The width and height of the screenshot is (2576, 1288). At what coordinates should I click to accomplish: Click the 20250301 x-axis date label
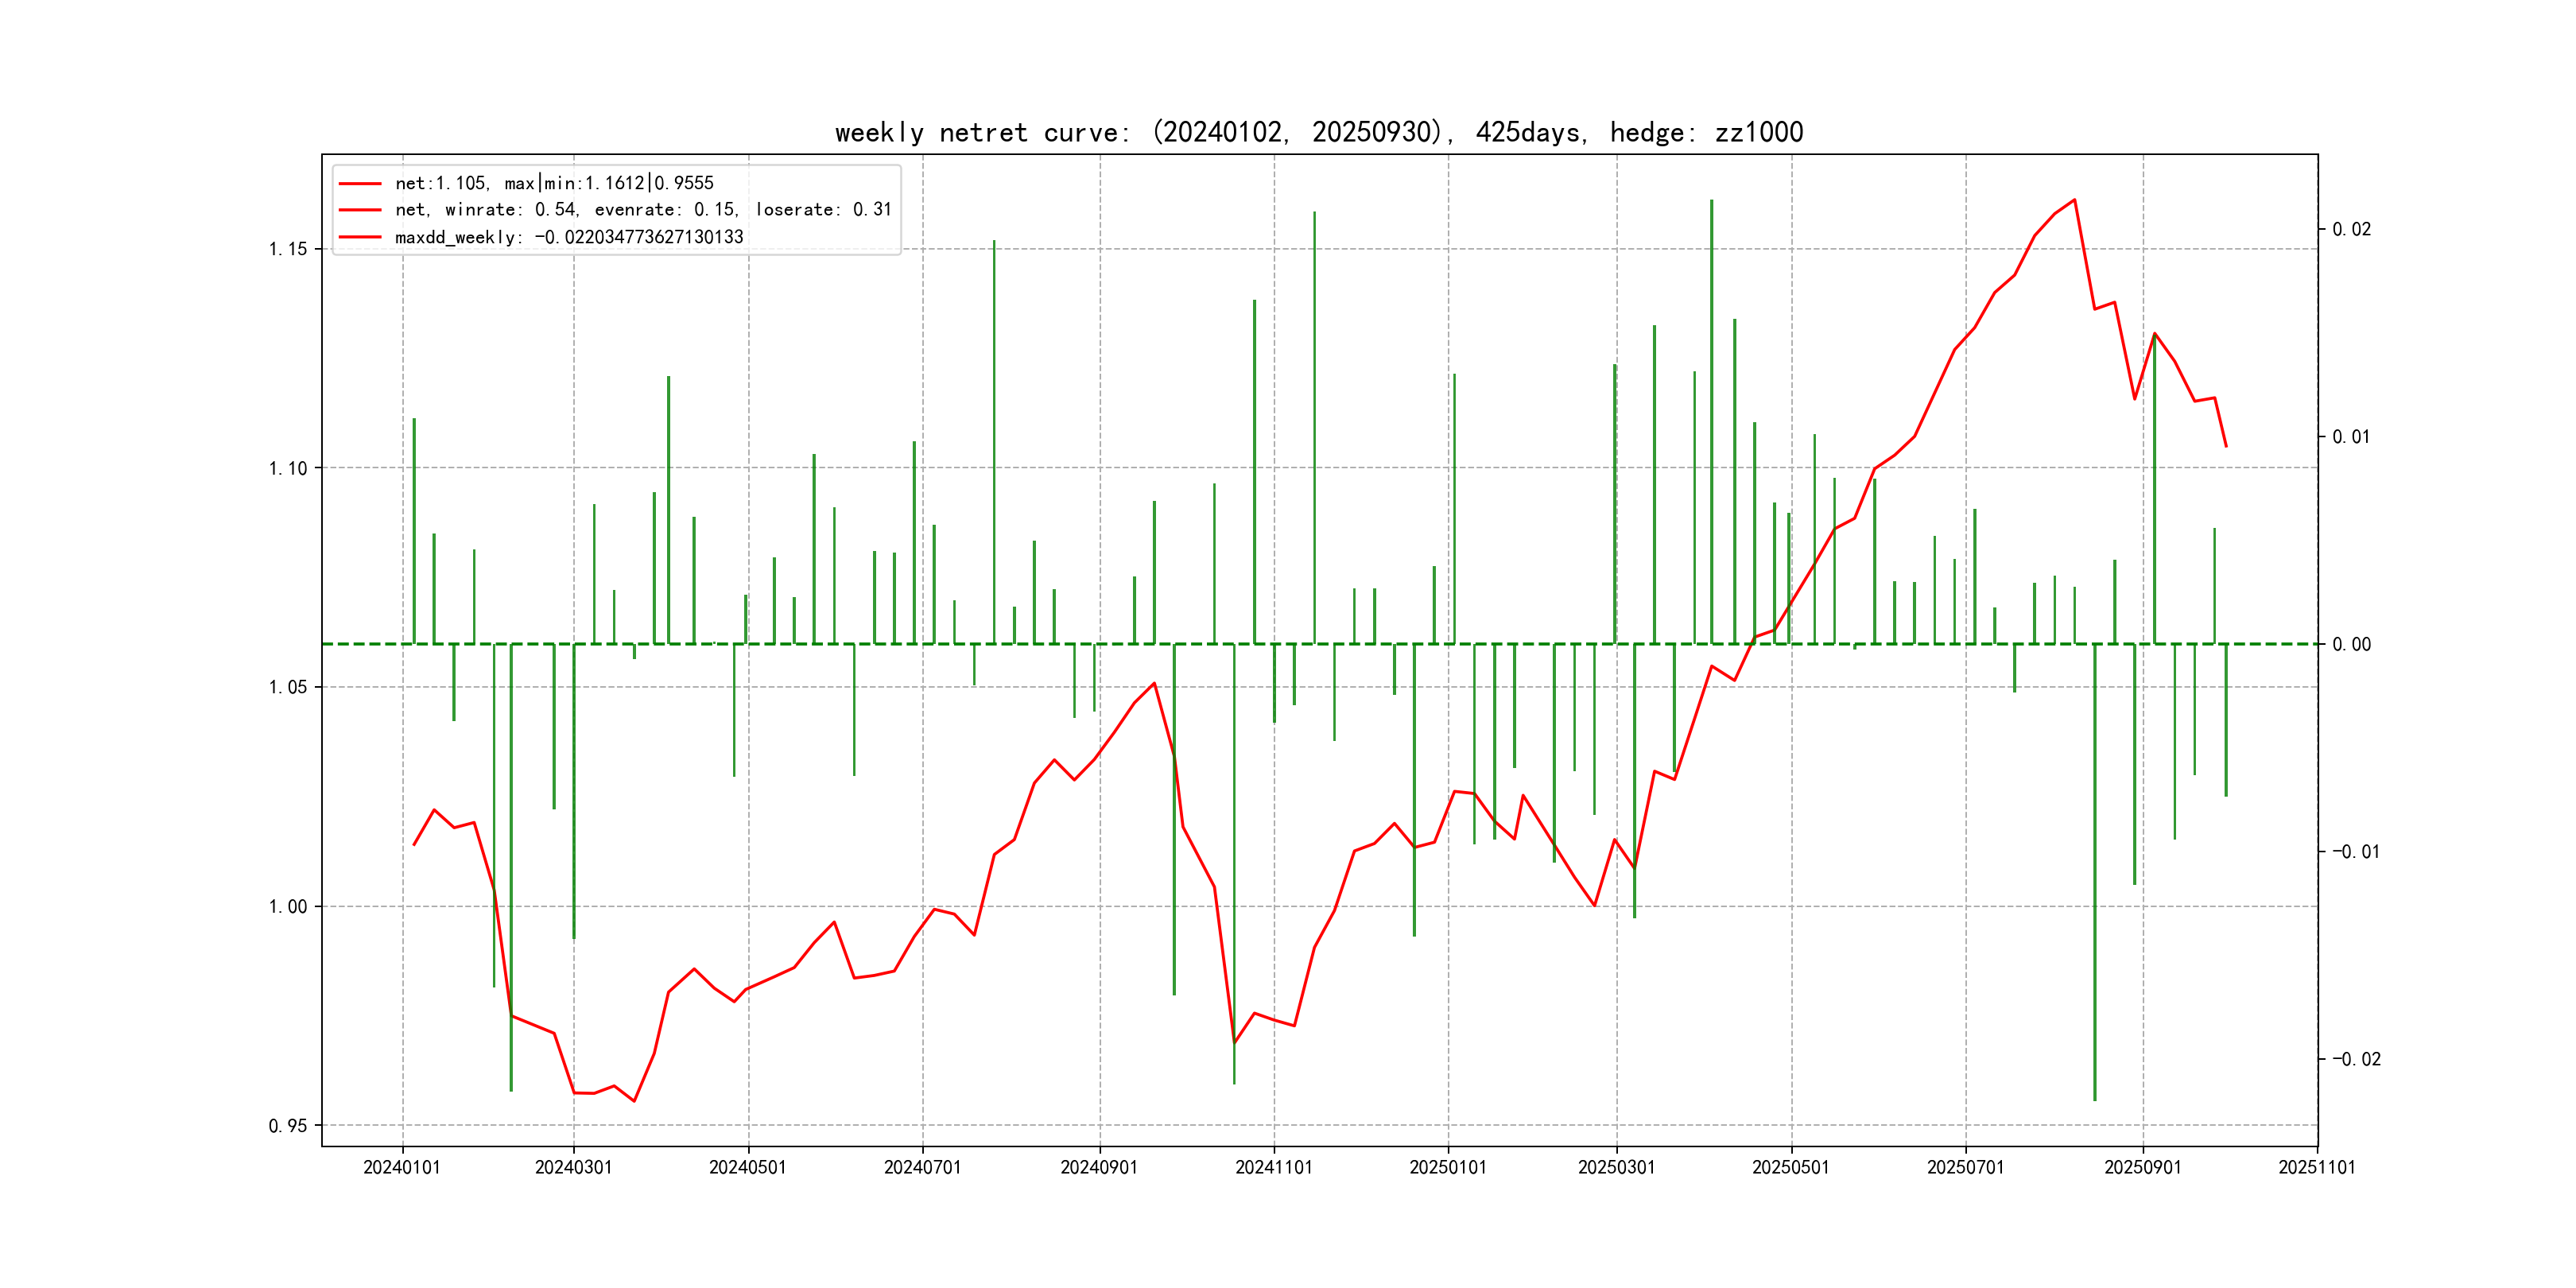[1616, 1167]
